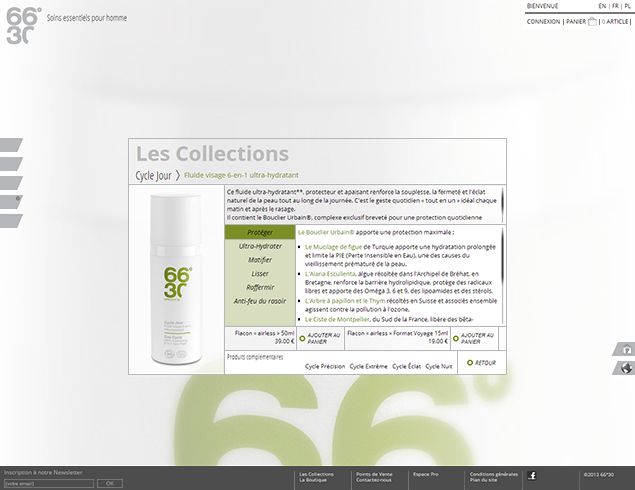Open the CONNEXION login link
Screen dimensions: 635x490
coord(543,21)
